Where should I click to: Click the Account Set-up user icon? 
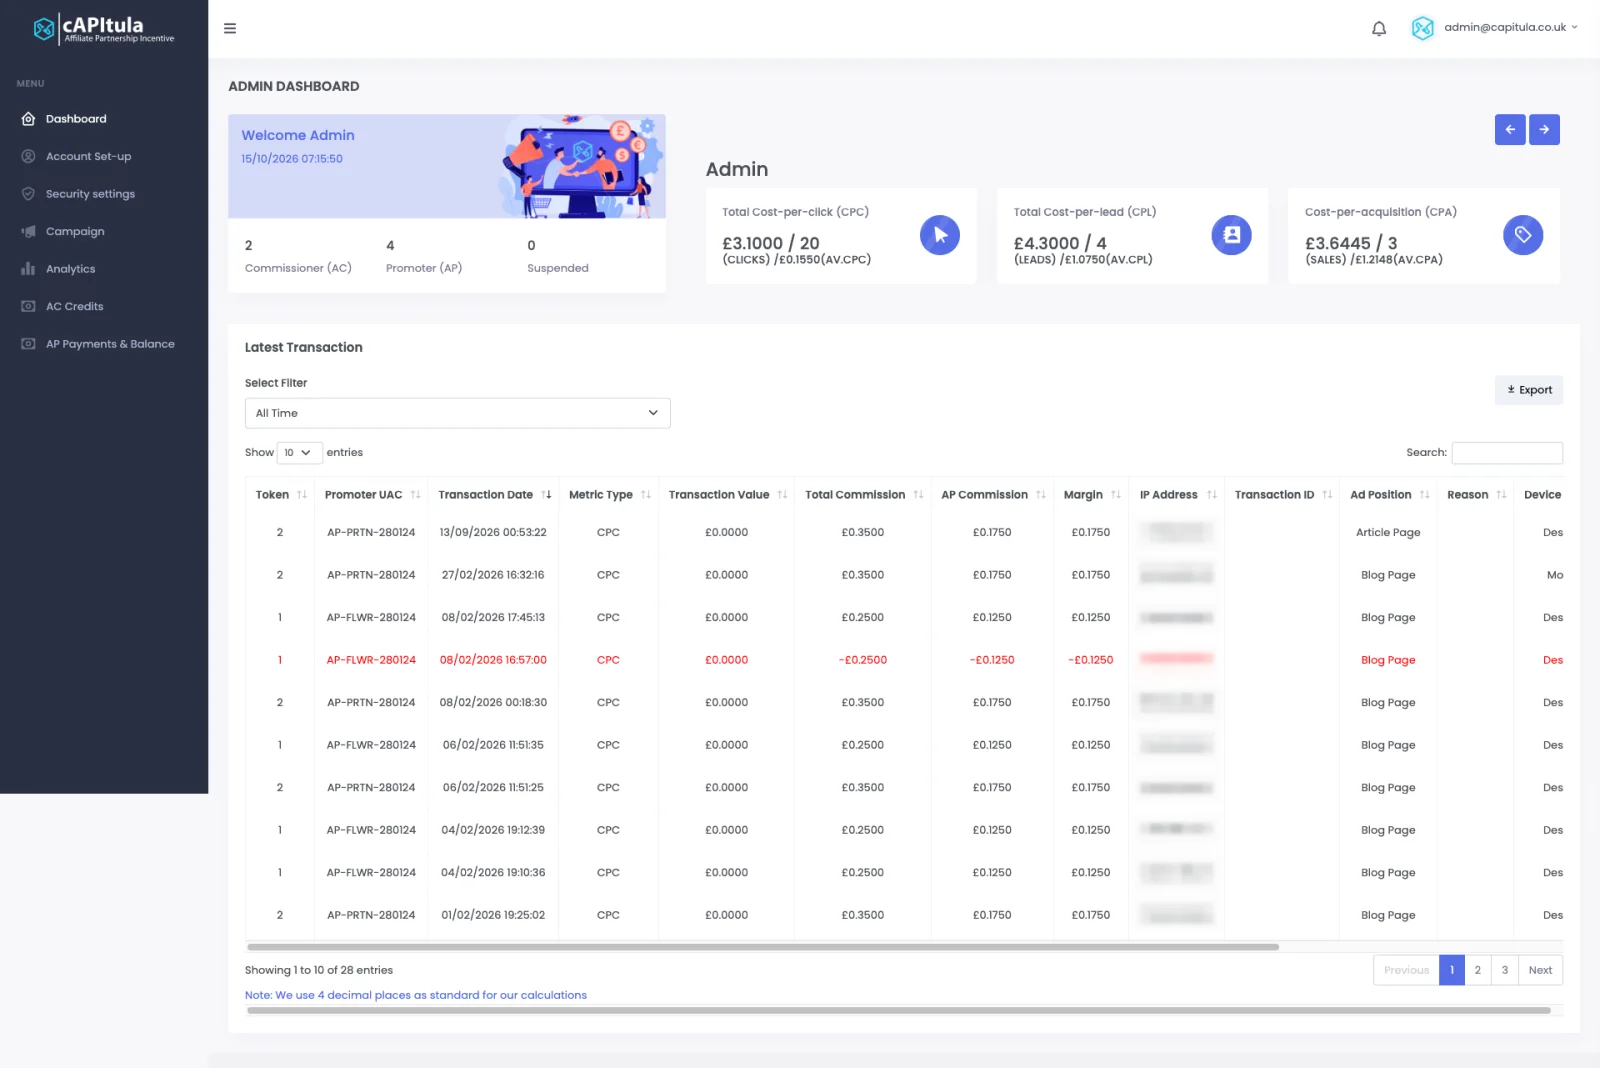pos(28,156)
